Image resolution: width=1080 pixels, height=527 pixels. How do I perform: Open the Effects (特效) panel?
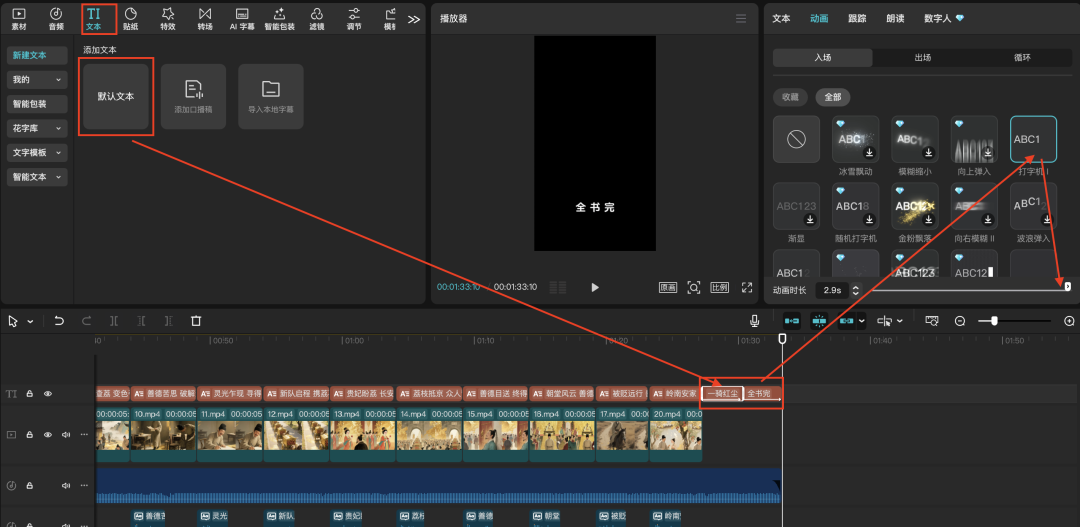168,17
